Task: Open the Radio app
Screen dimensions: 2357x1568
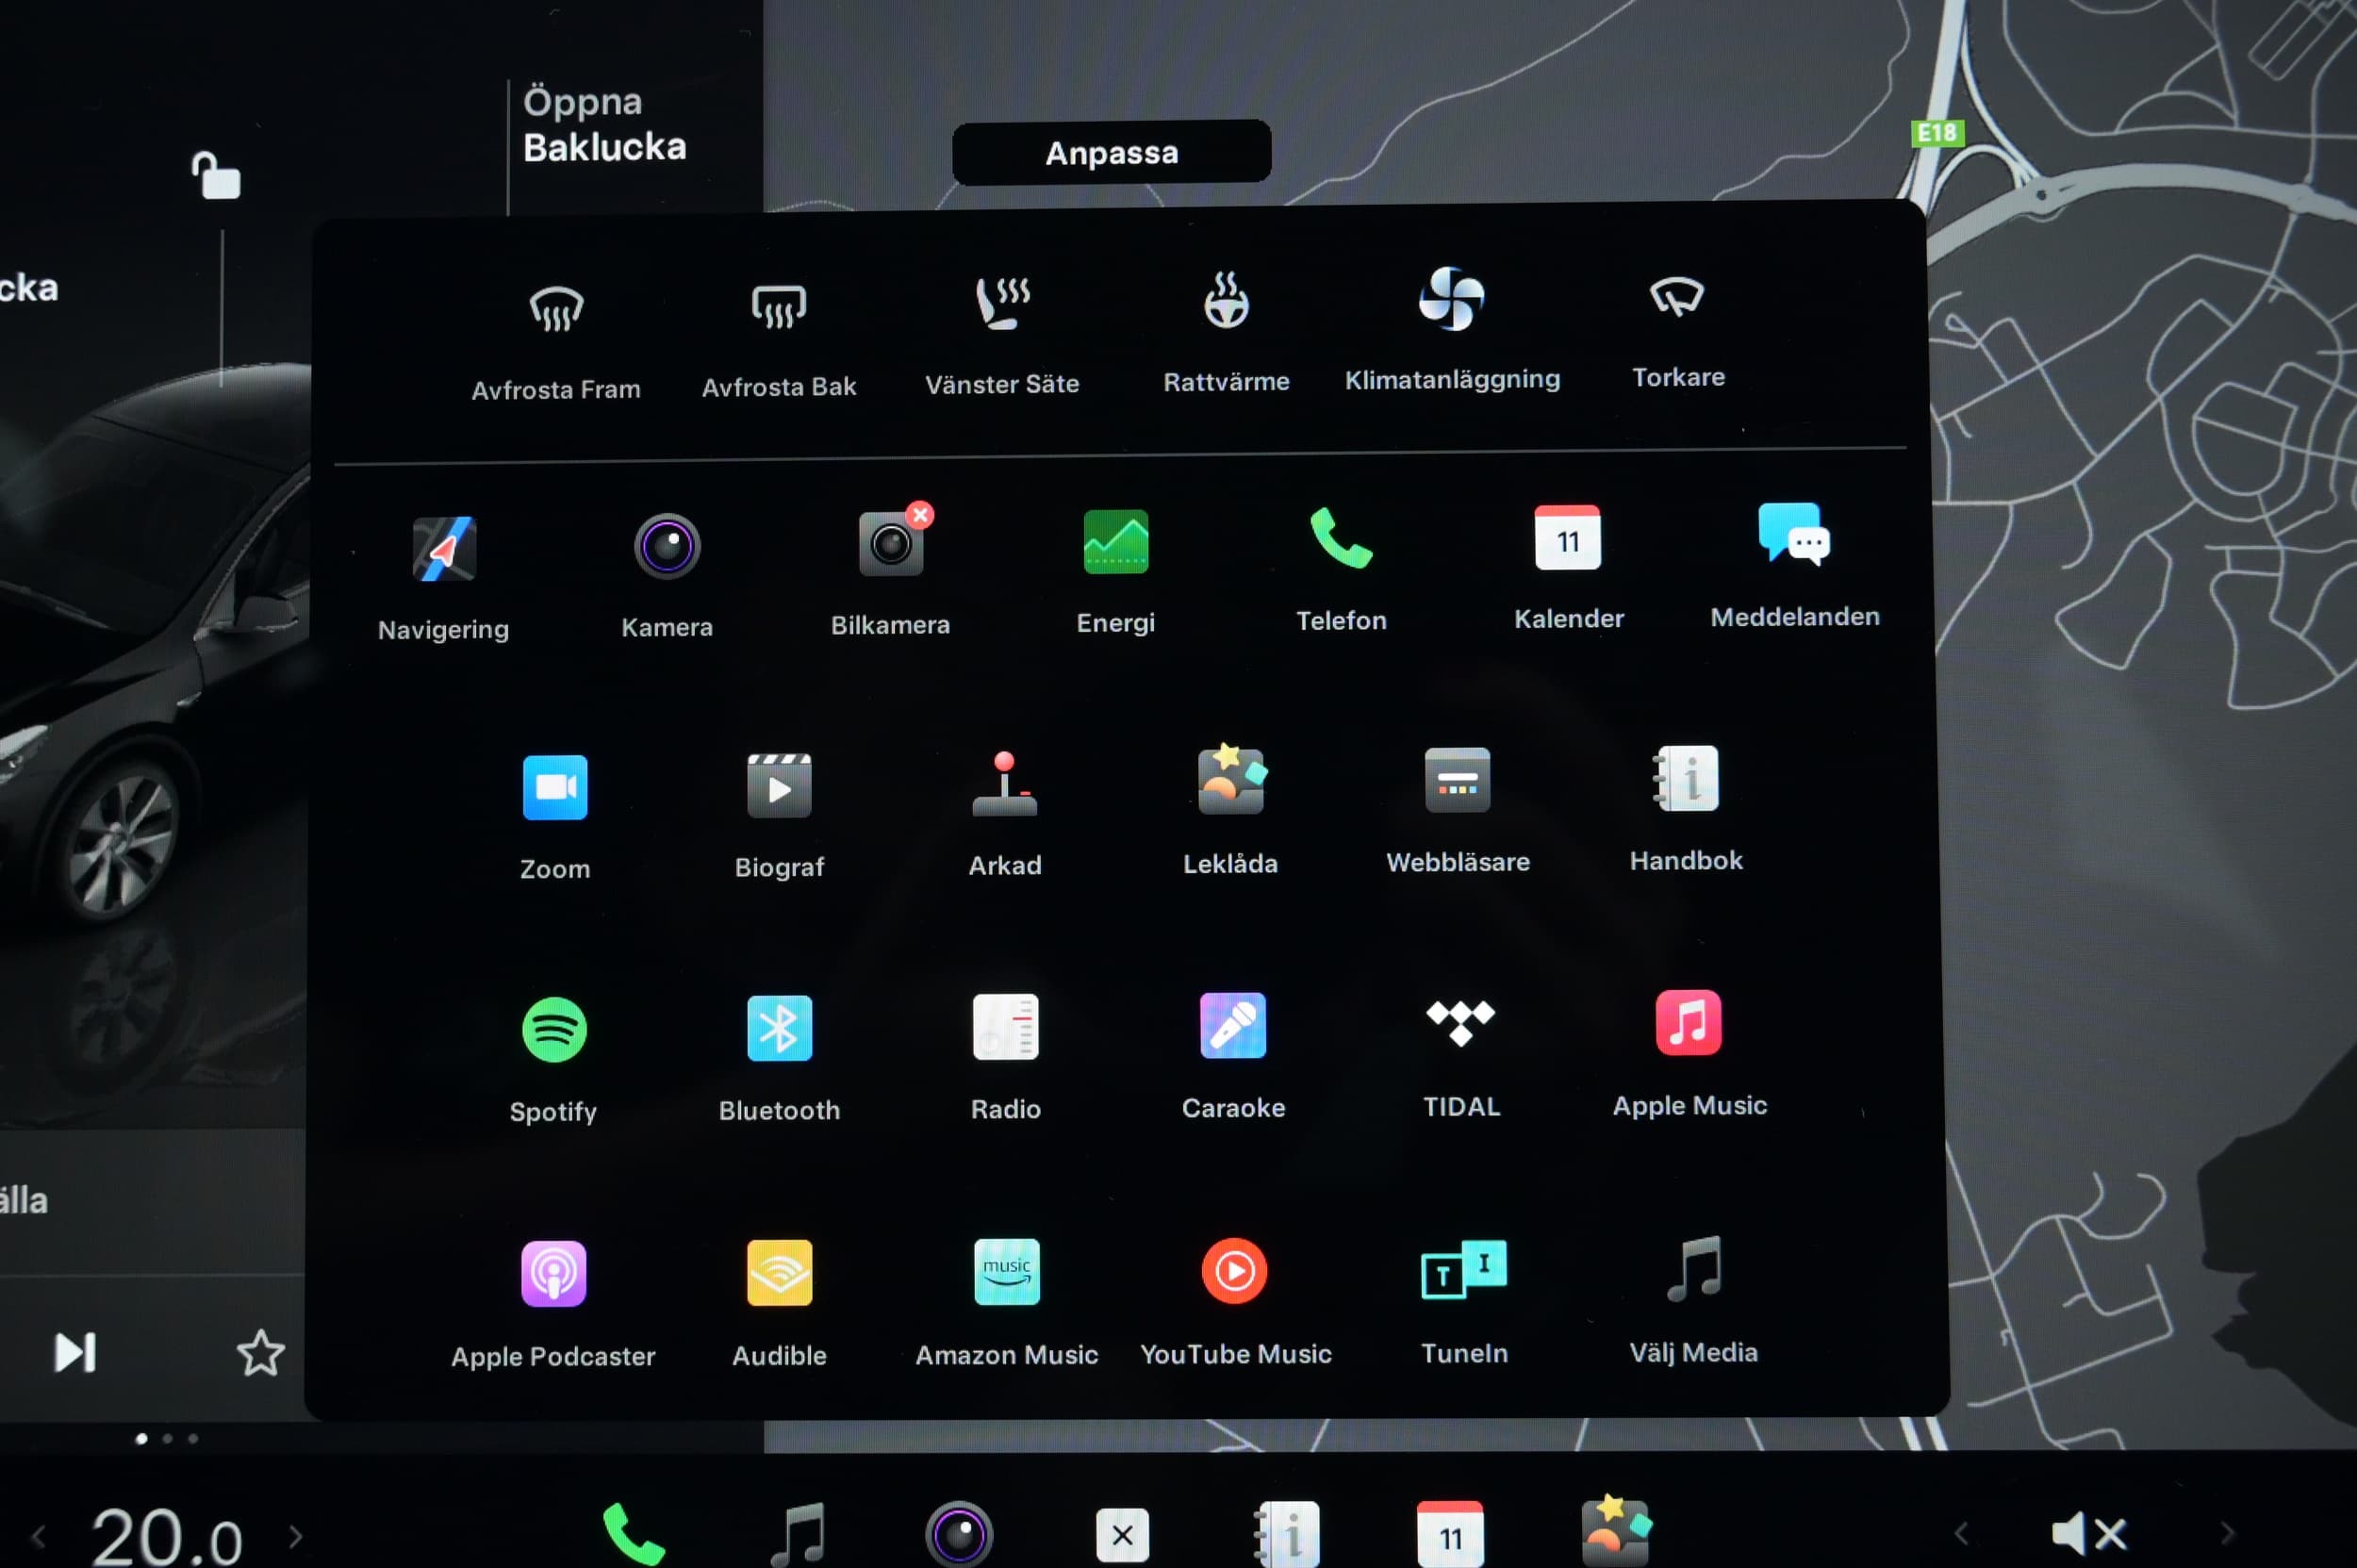Action: click(x=1006, y=1027)
